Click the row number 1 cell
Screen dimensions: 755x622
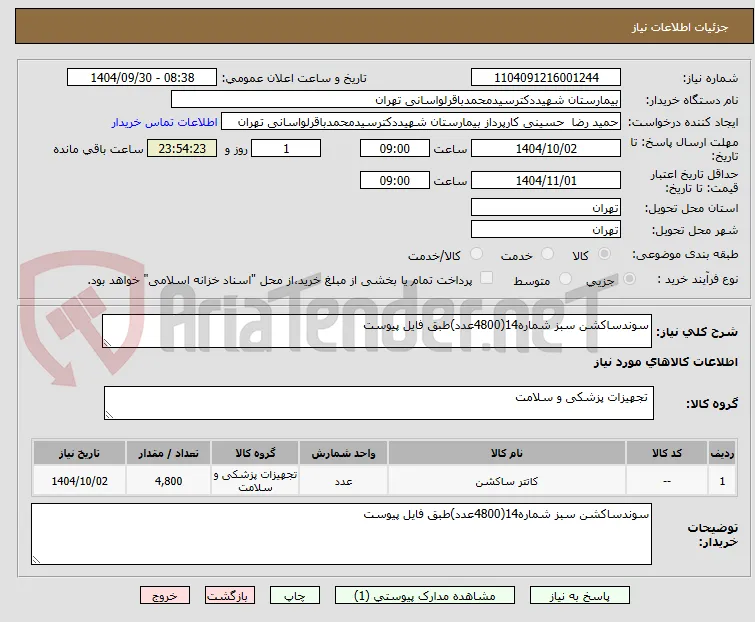[x=722, y=480]
